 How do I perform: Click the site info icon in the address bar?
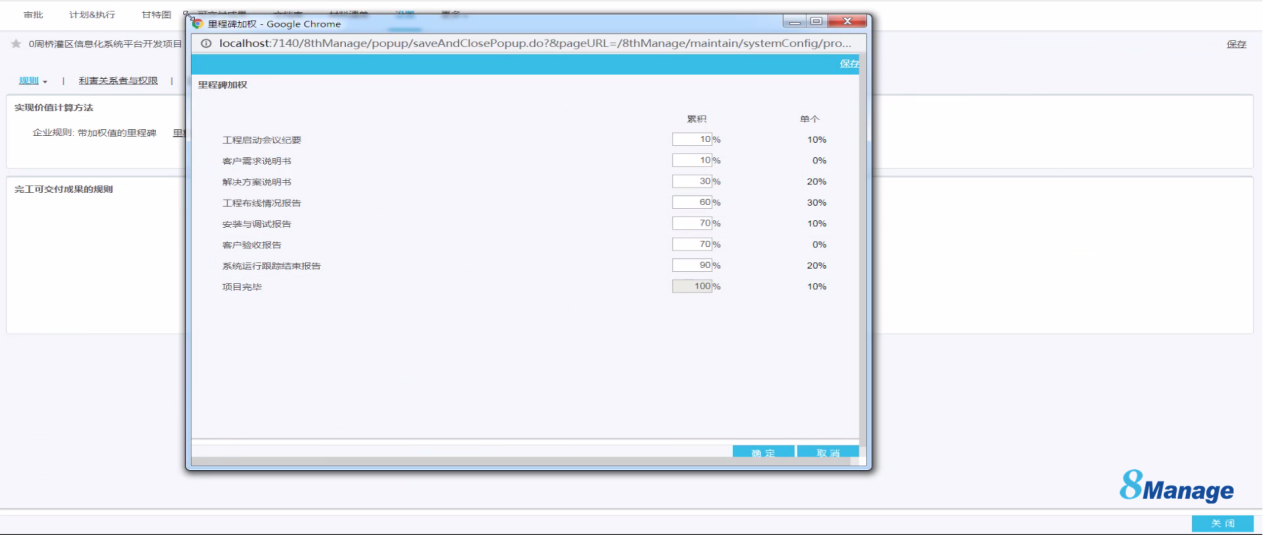point(207,43)
